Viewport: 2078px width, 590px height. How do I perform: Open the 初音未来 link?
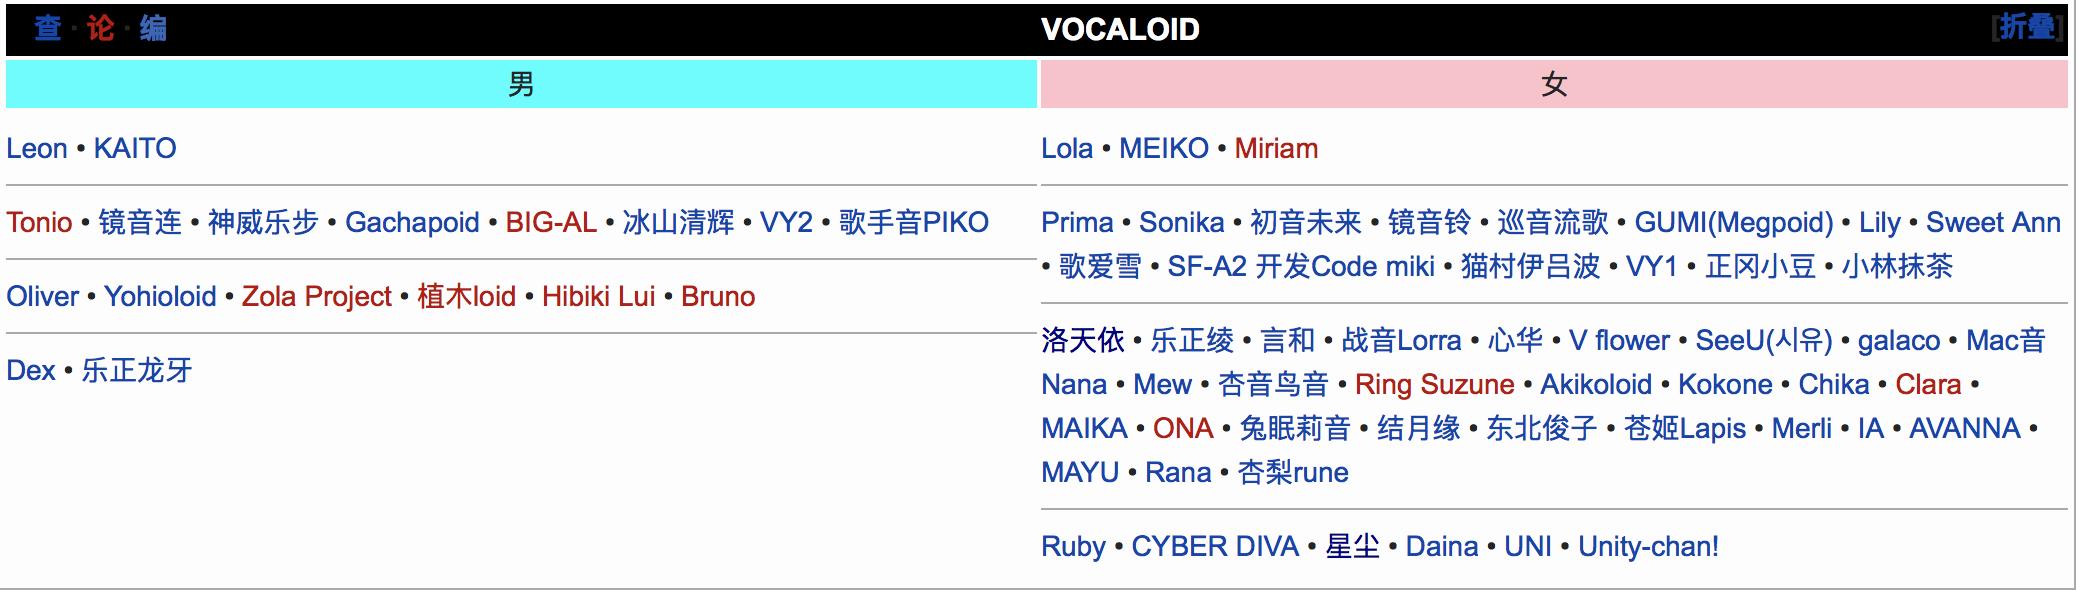coord(1306,223)
